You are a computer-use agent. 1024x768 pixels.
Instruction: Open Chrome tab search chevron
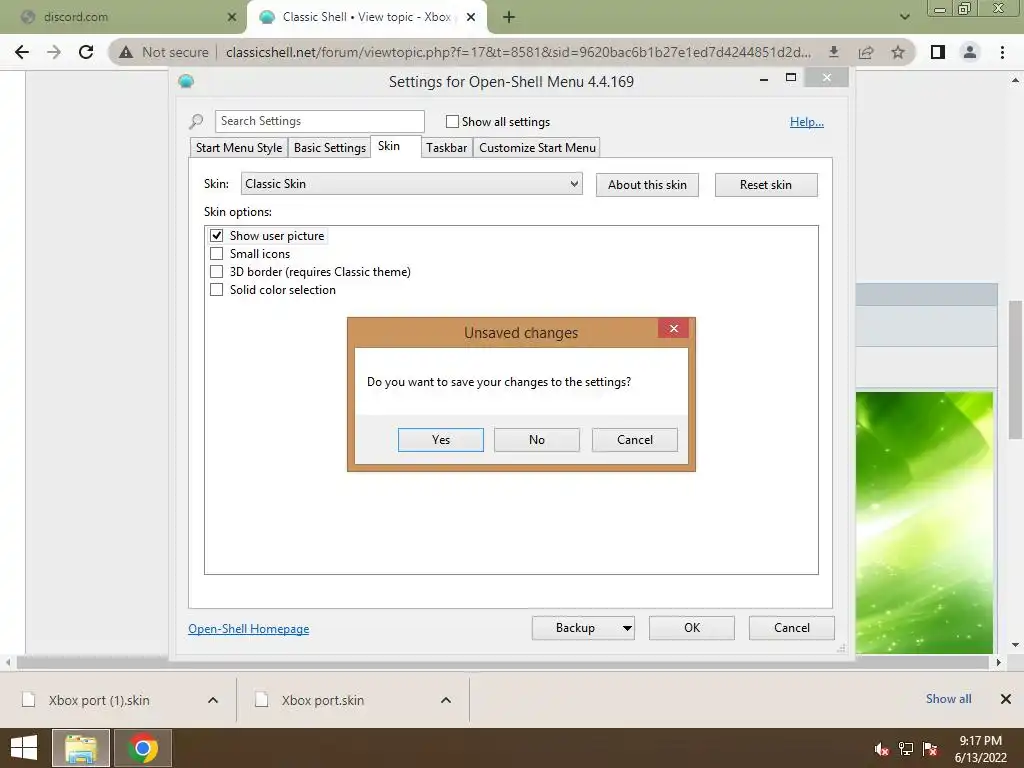[x=904, y=17]
